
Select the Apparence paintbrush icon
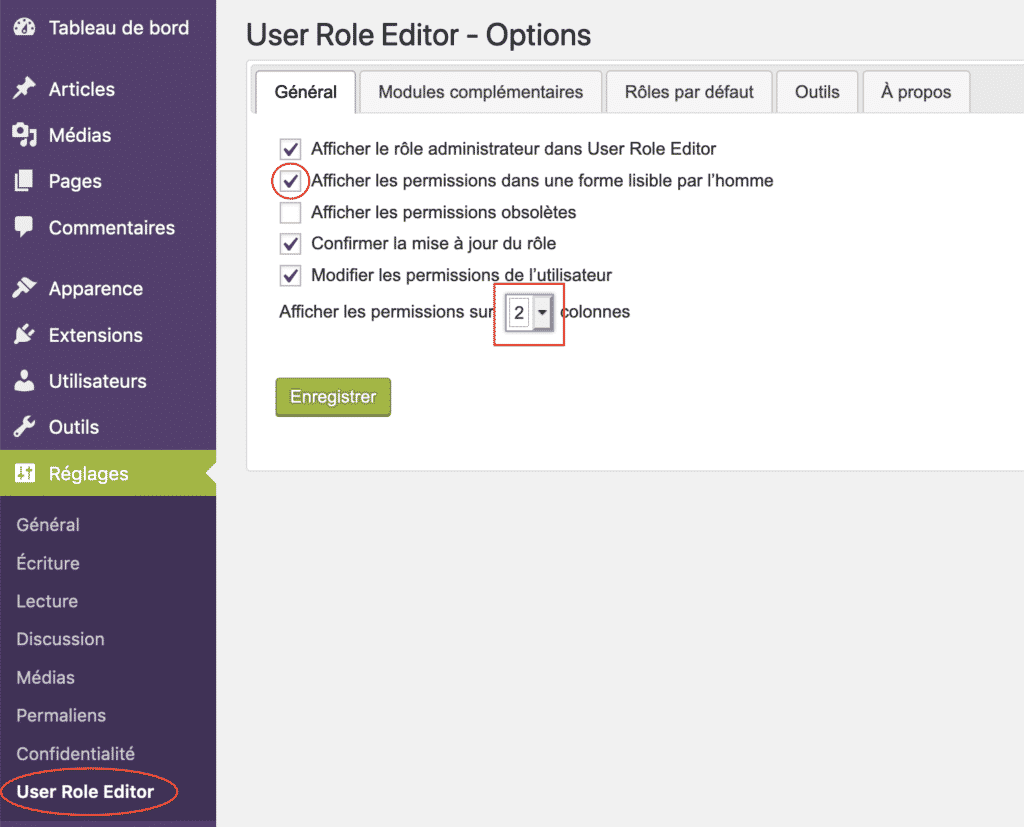pos(24,288)
